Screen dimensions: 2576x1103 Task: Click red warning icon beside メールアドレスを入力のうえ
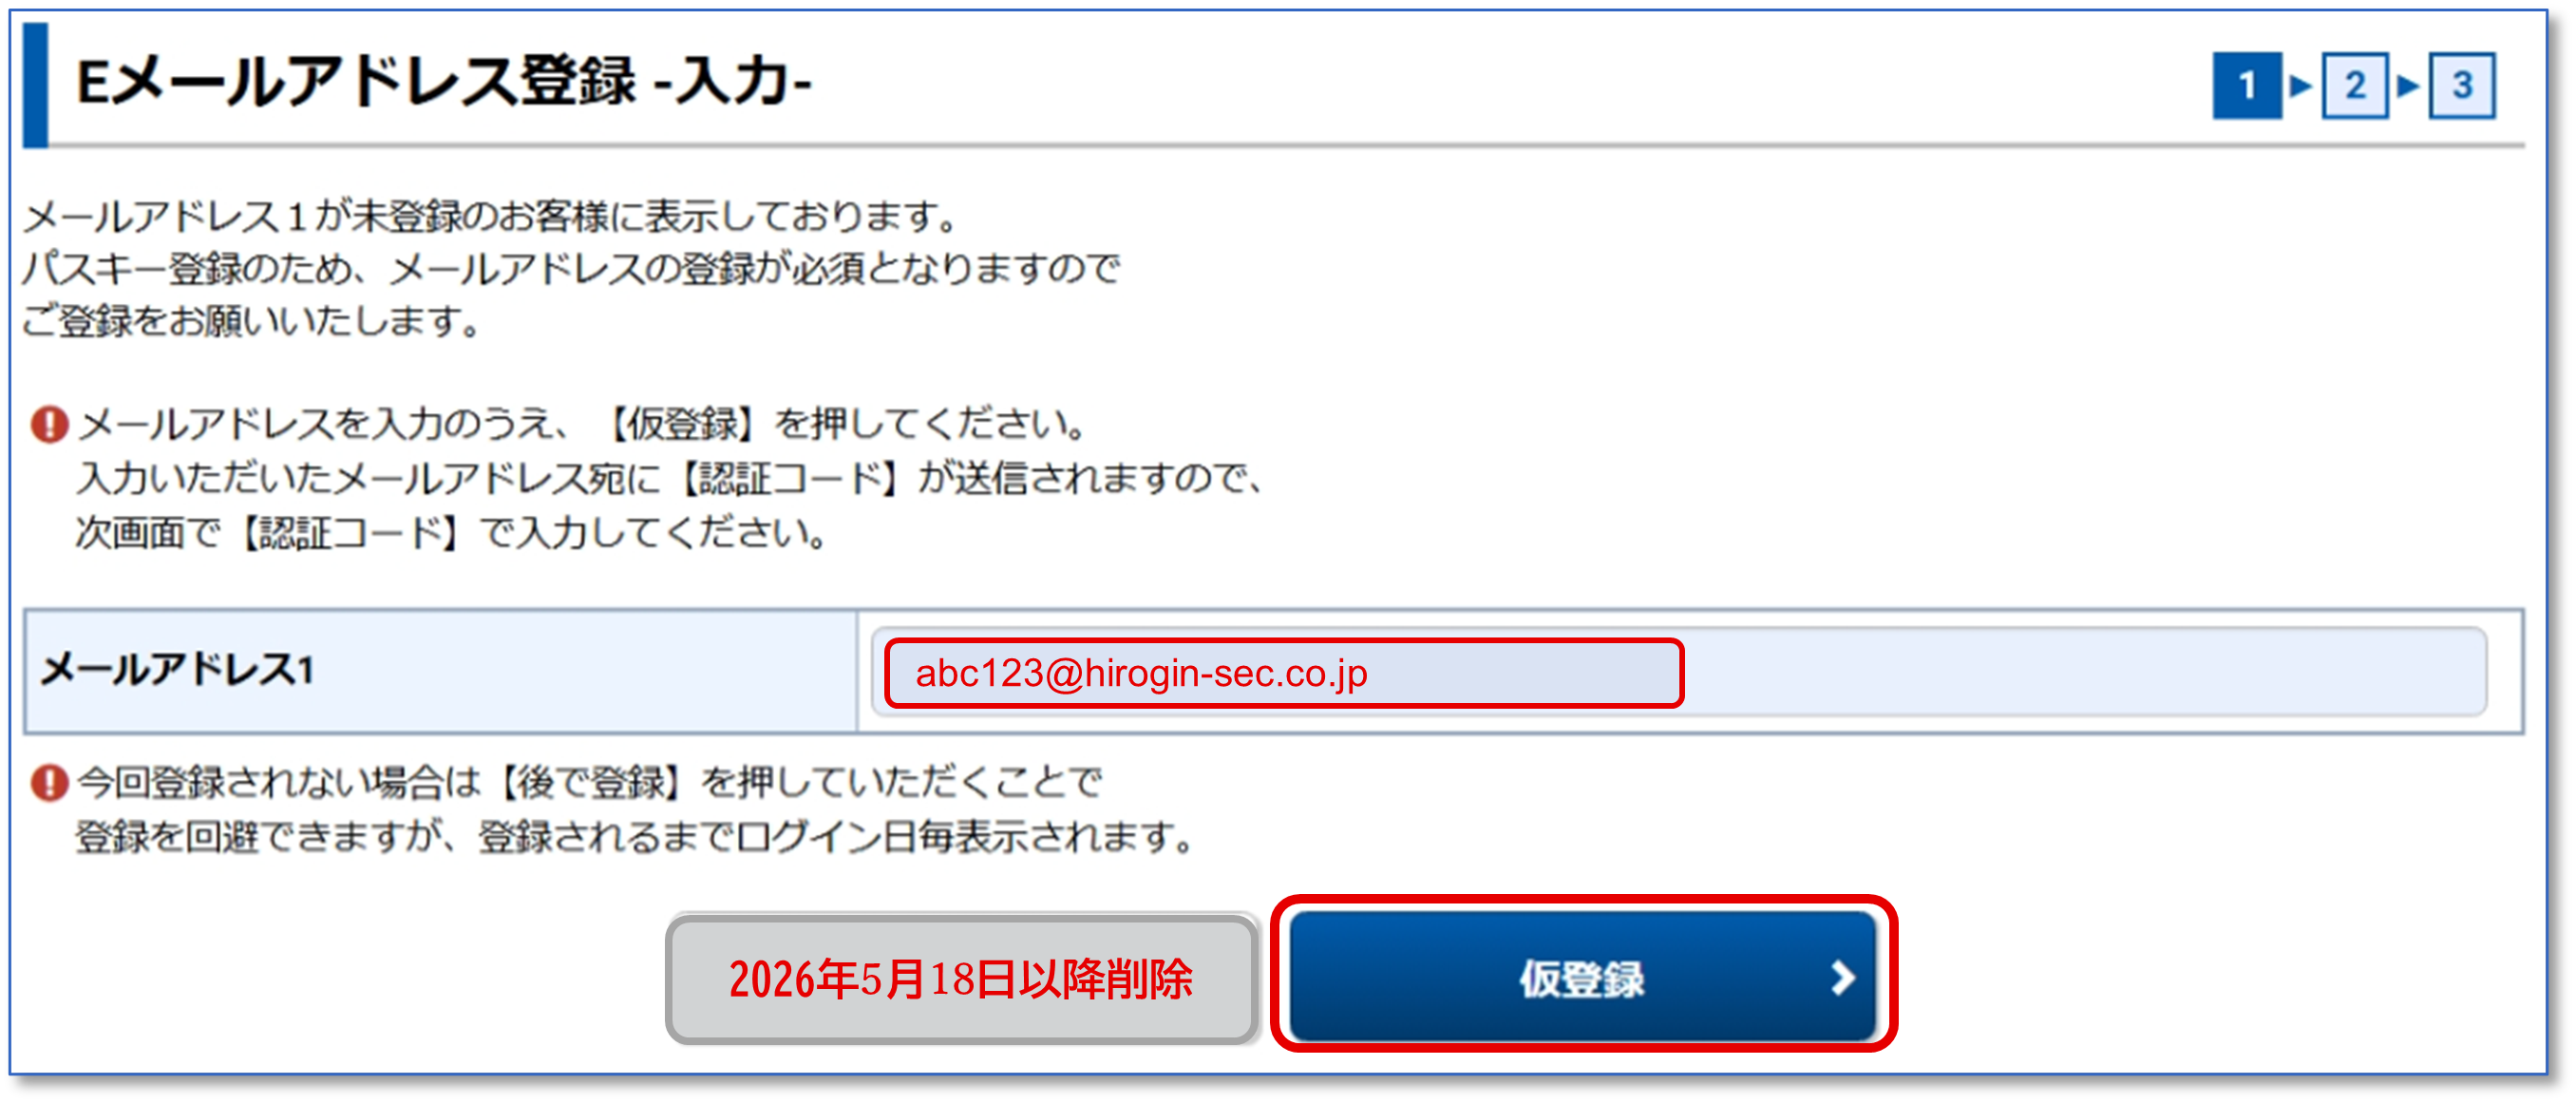click(49, 424)
